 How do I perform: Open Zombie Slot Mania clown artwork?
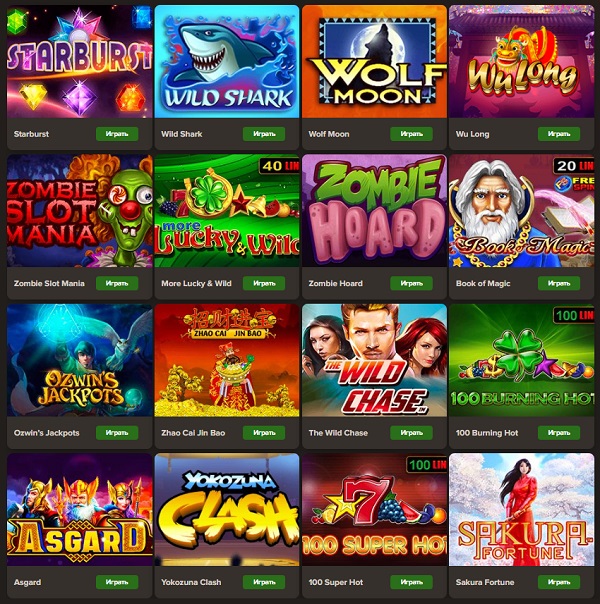(80, 211)
